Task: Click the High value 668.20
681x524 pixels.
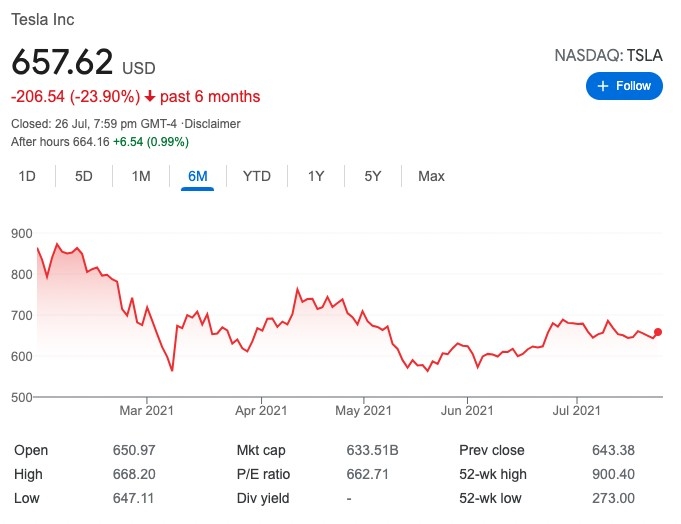Action: pyautogui.click(x=134, y=474)
